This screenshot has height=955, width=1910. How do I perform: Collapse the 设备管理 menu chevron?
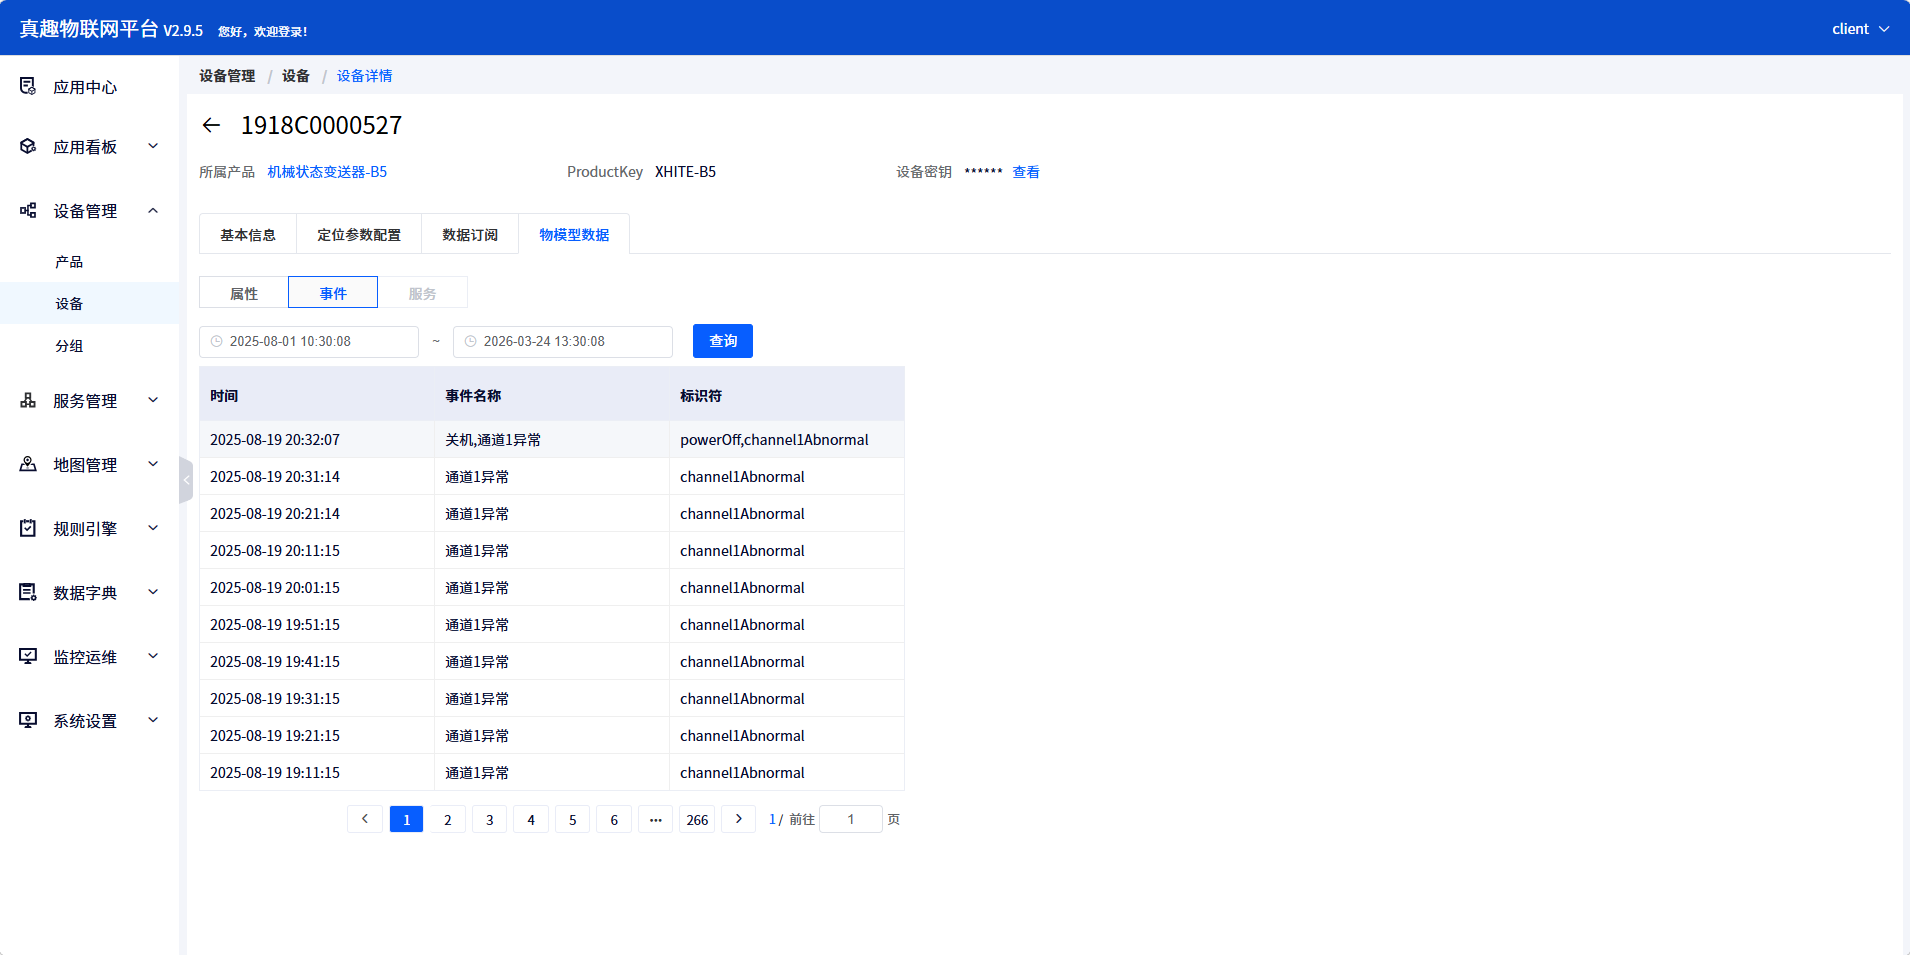[x=153, y=210]
